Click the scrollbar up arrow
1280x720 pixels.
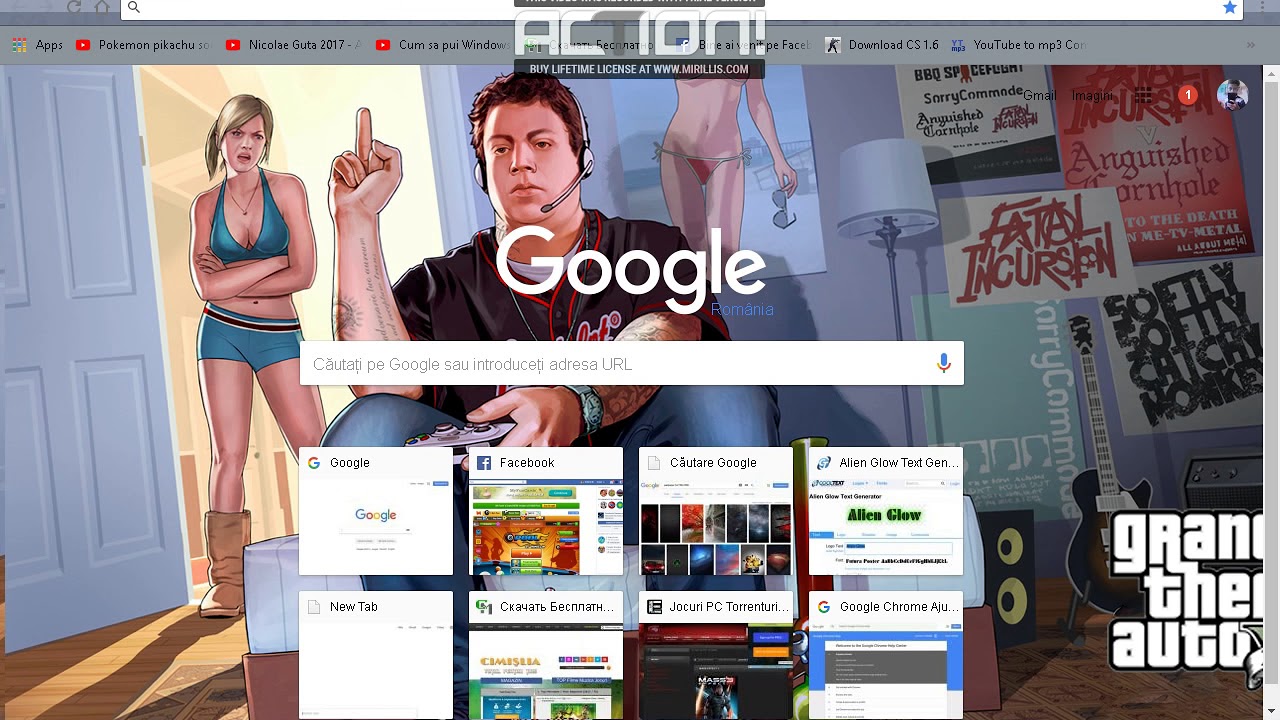coord(1271,73)
